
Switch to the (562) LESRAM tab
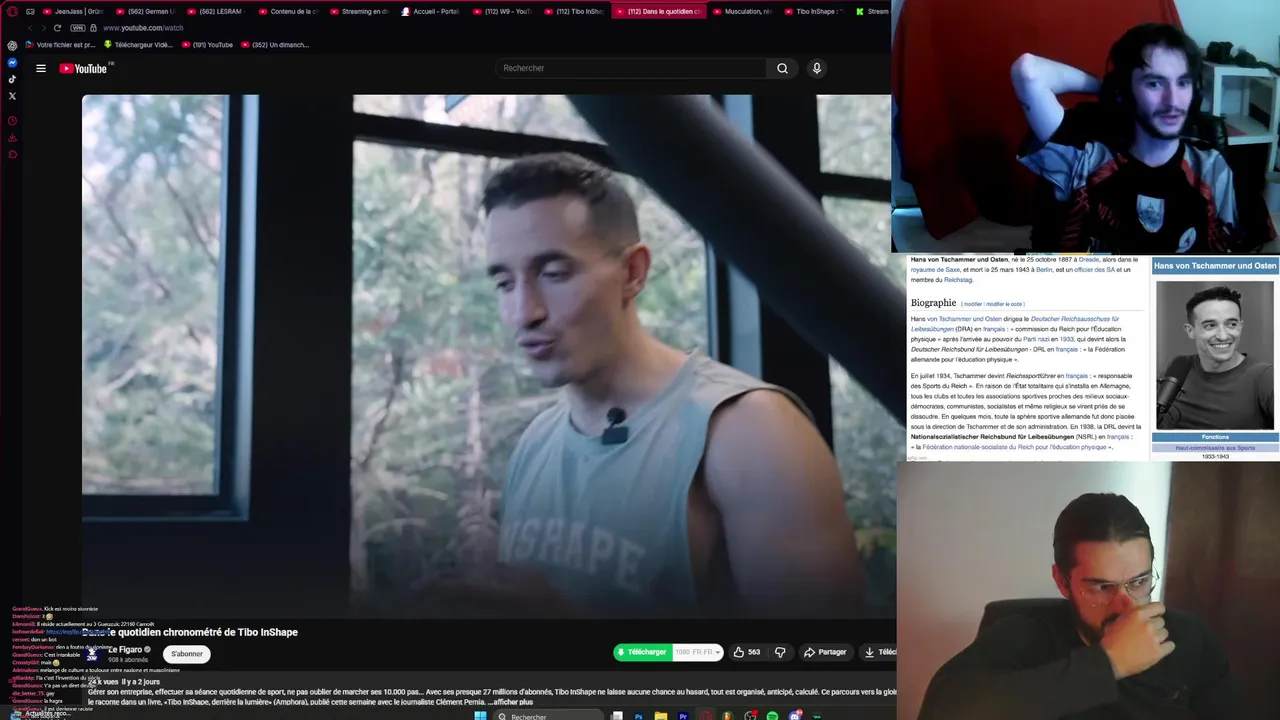[x=217, y=11]
